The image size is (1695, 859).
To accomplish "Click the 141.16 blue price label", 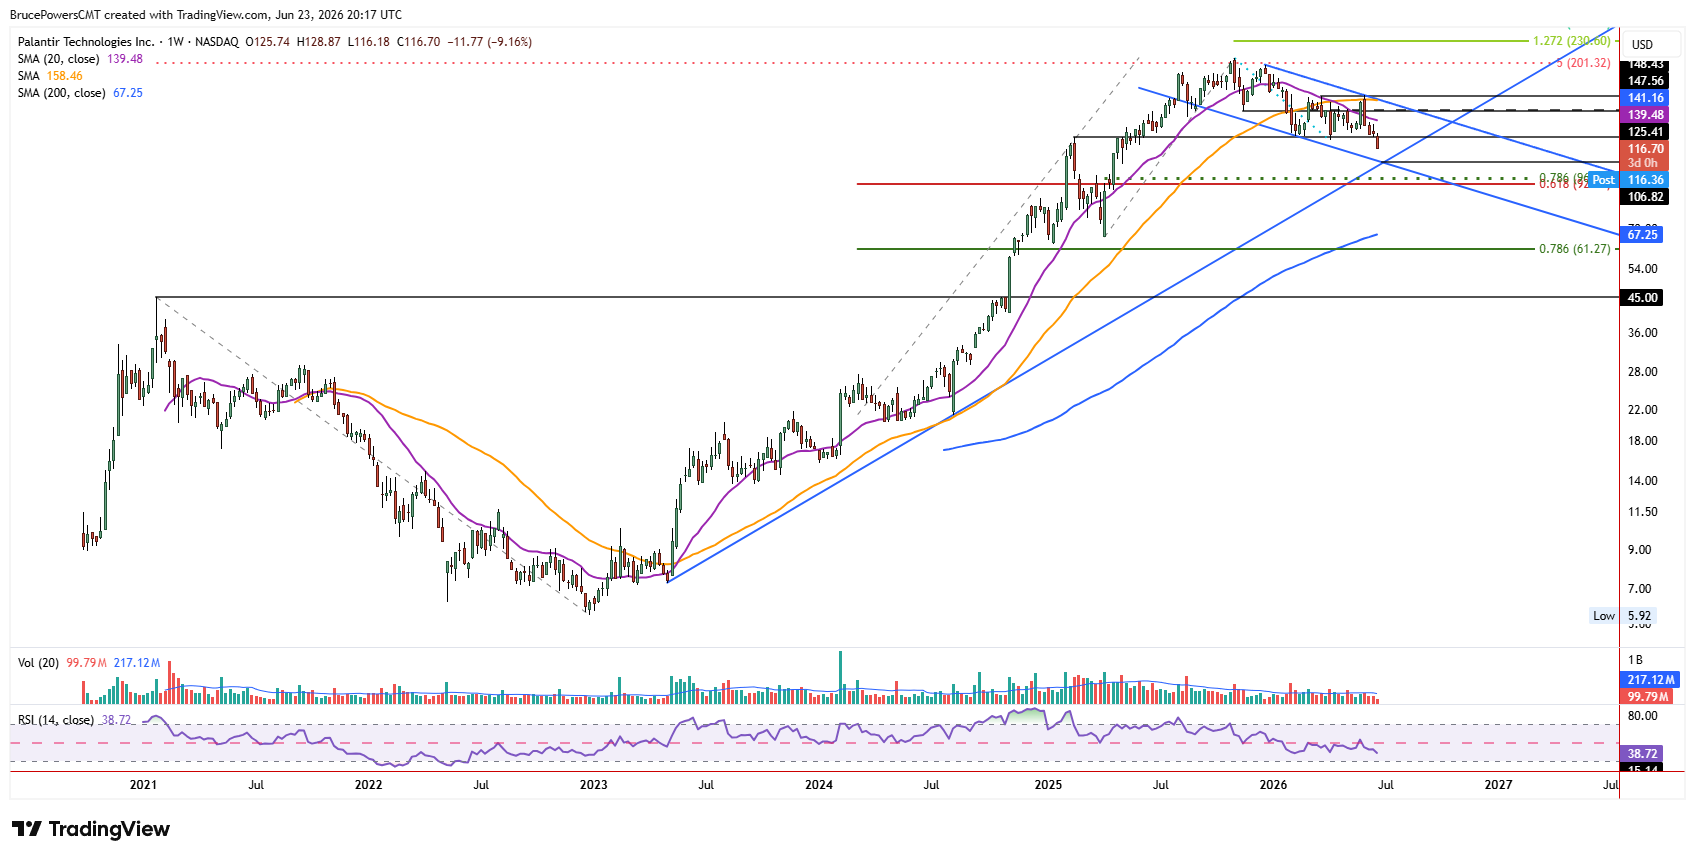I will [x=1644, y=98].
